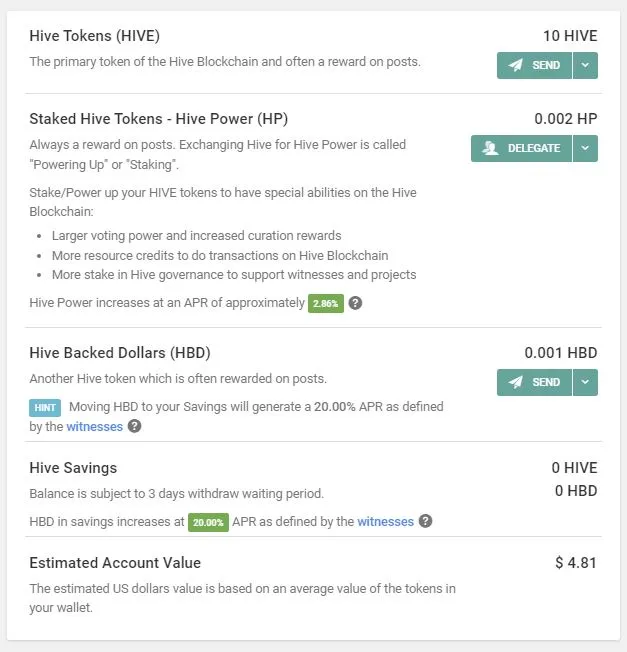This screenshot has height=652, width=627.
Task: Send Hive Backed Dollars button
Action: [x=534, y=382]
